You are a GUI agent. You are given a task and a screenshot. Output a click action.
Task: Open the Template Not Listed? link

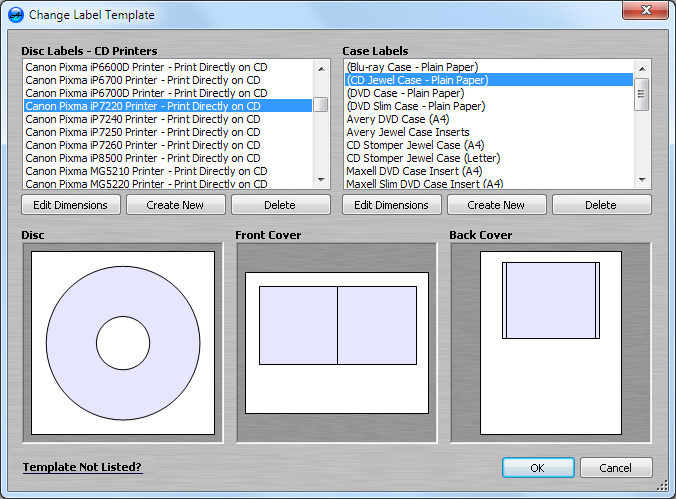(82, 467)
